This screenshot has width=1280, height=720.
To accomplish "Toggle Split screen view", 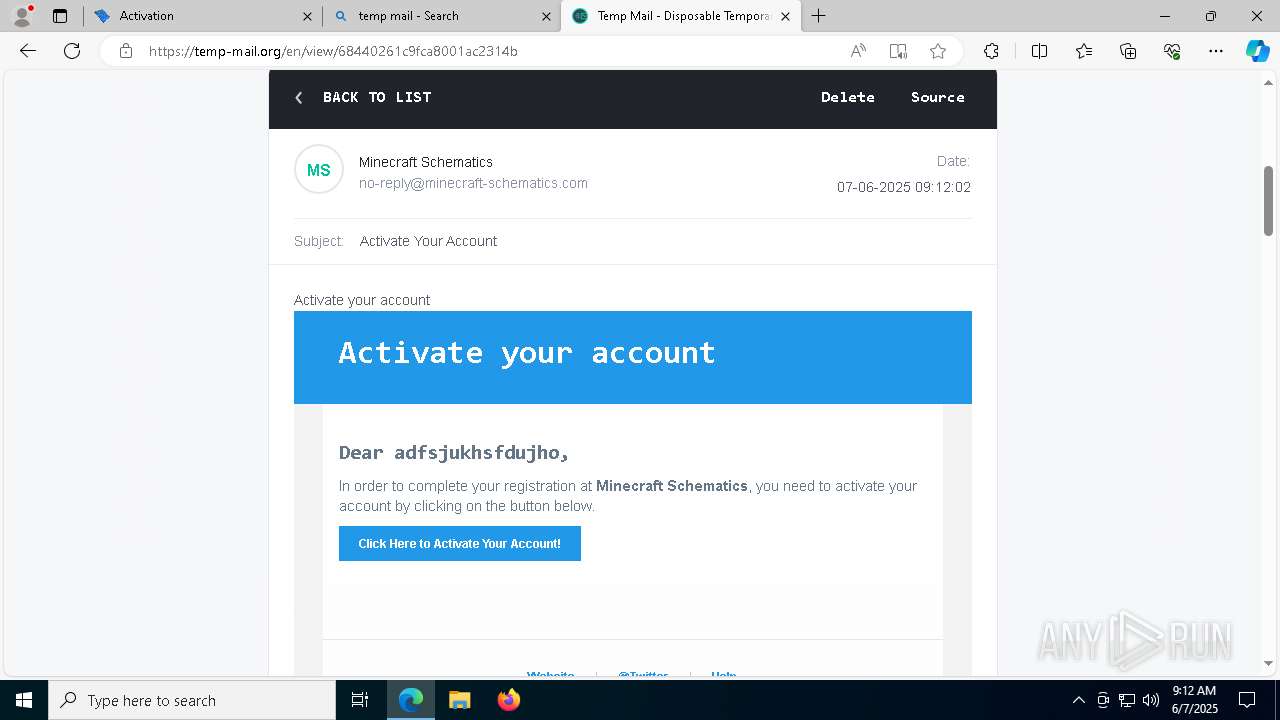I will coord(1039,51).
